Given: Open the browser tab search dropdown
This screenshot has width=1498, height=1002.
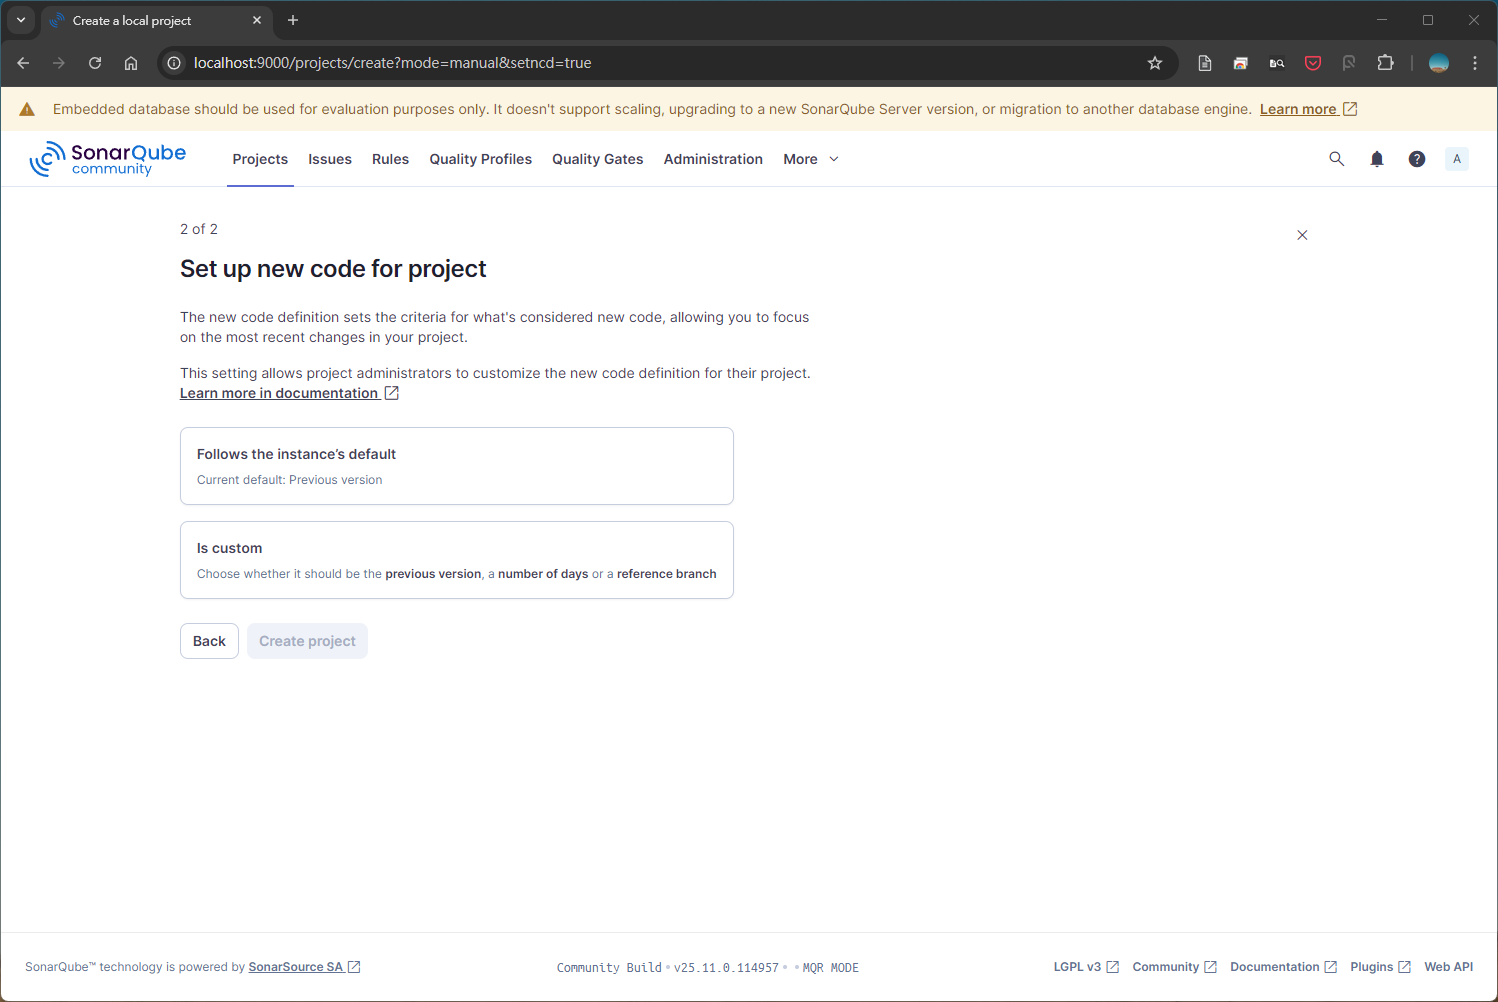Looking at the screenshot, I should coord(21,20).
